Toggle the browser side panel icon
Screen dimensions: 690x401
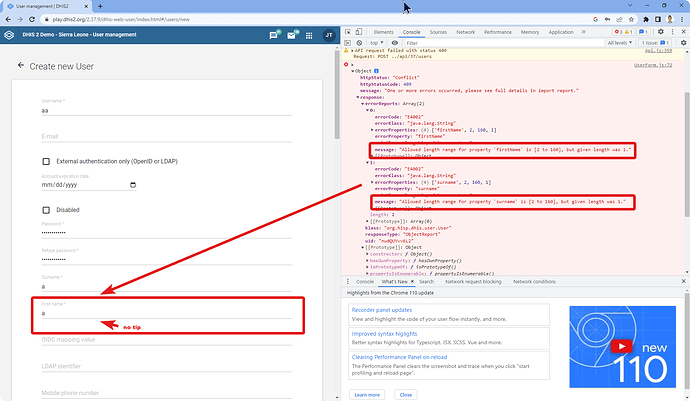pos(657,19)
